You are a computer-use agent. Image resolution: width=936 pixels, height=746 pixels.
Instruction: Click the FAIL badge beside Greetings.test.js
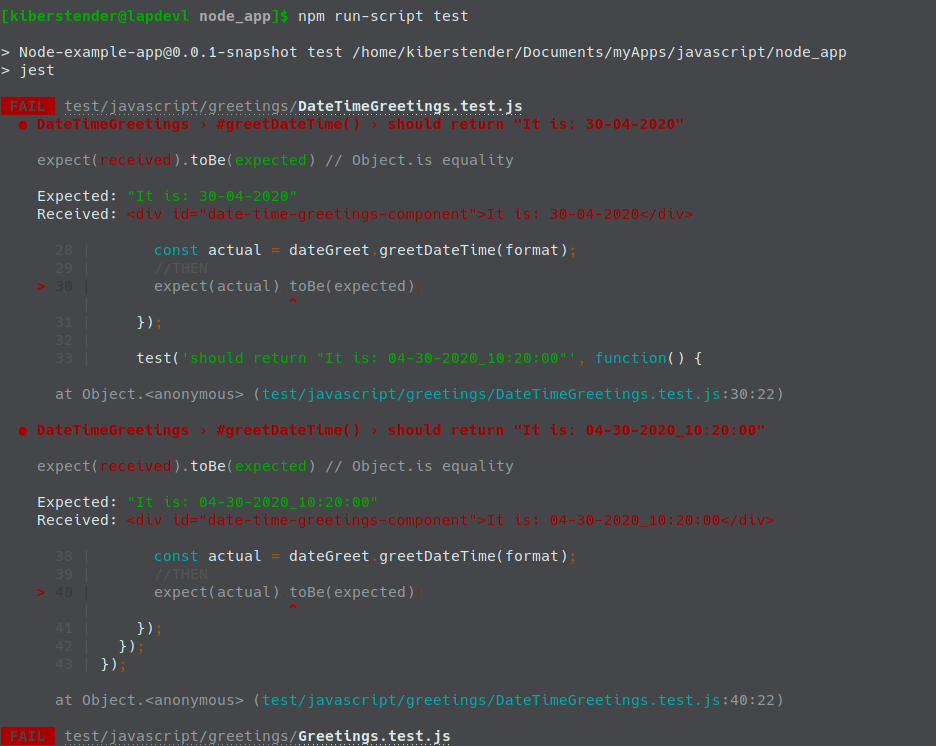(28, 737)
